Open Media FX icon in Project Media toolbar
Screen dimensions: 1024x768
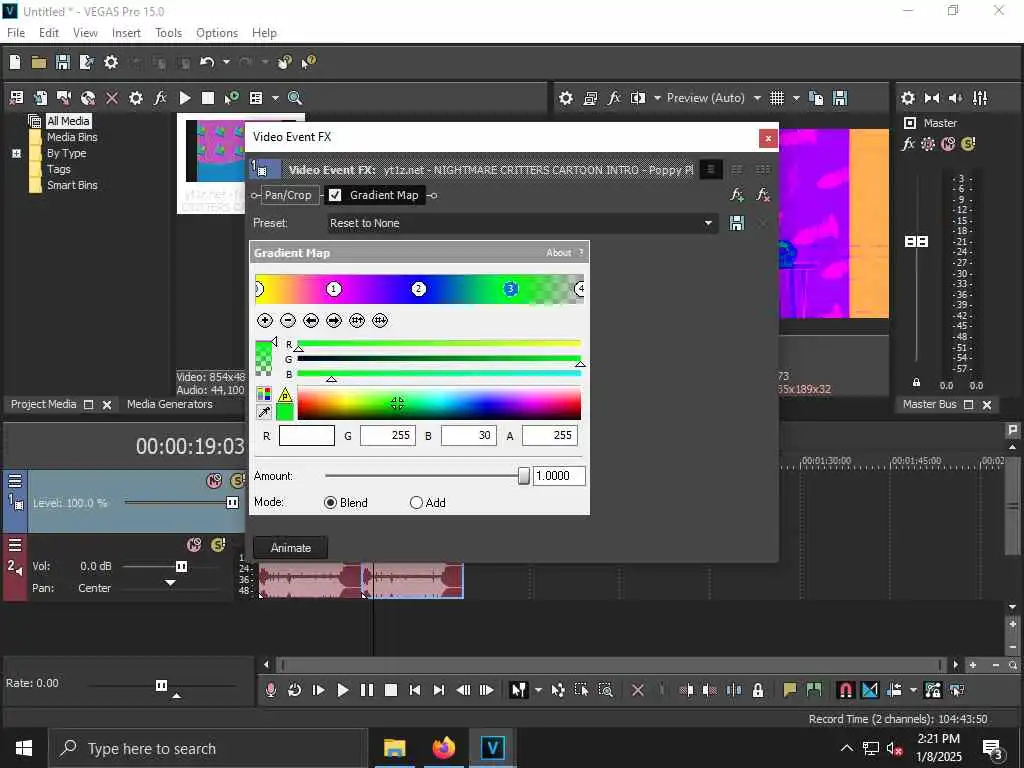(160, 98)
